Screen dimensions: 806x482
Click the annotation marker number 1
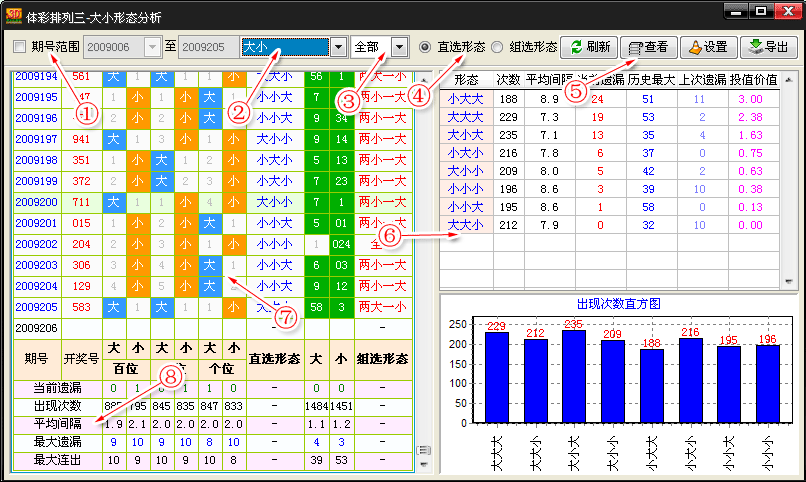click(x=87, y=113)
